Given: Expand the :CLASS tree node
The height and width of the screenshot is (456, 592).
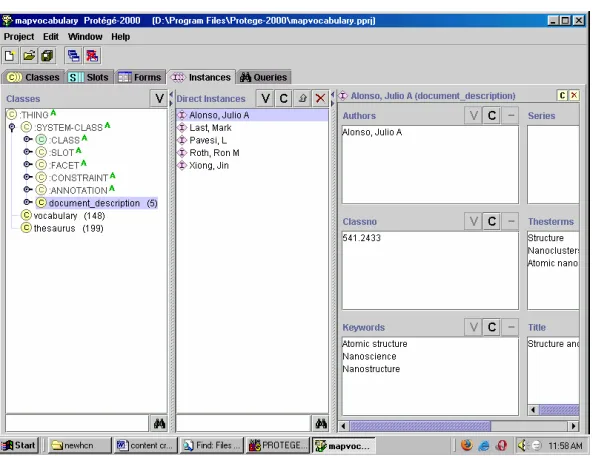Looking at the screenshot, I should (27, 139).
